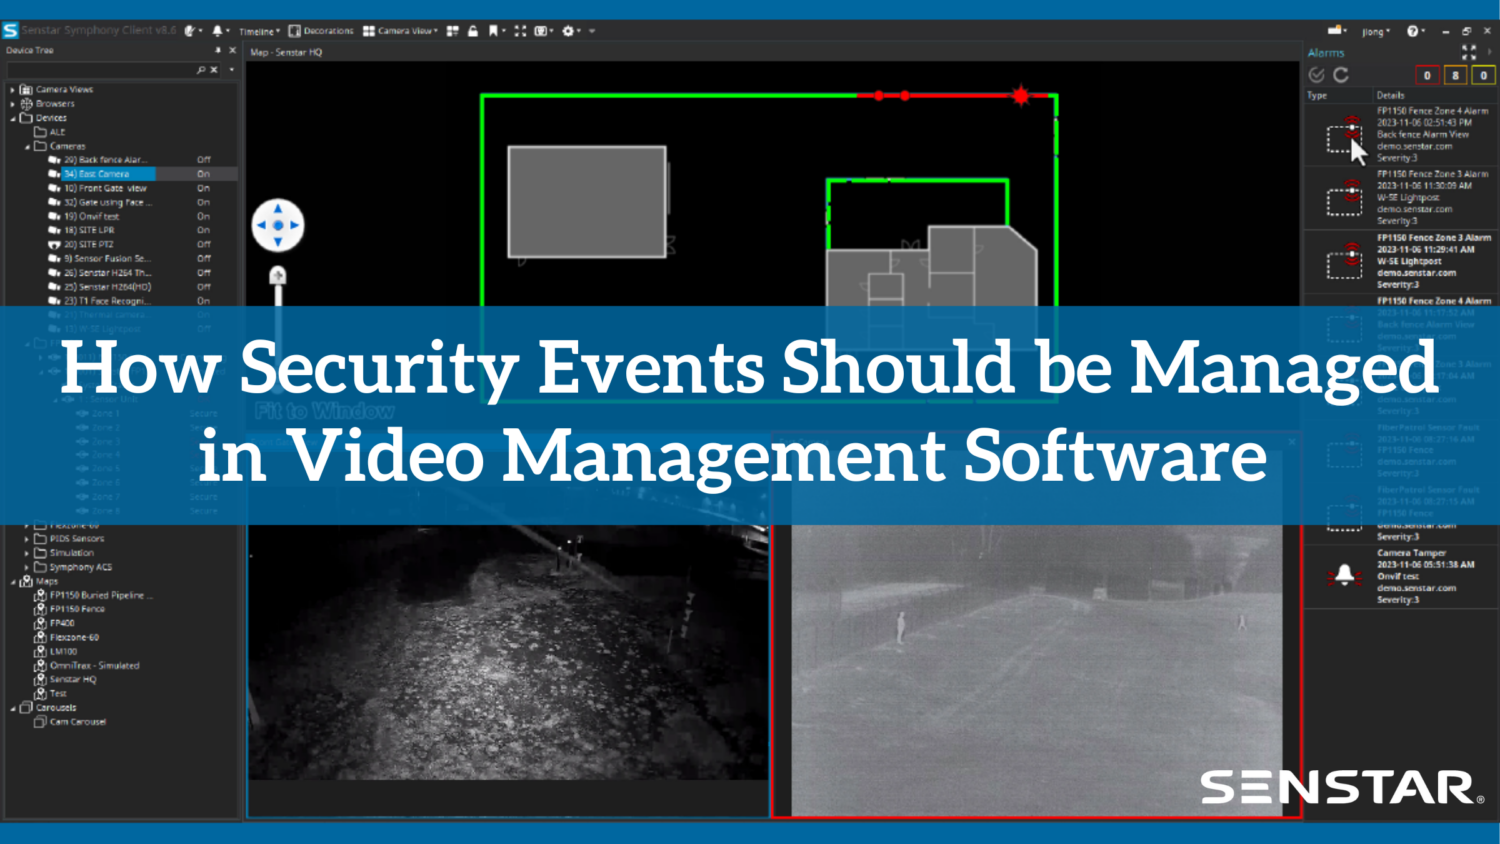Image resolution: width=1500 pixels, height=844 pixels.
Task: Refresh the Alarms list
Action: click(1340, 74)
